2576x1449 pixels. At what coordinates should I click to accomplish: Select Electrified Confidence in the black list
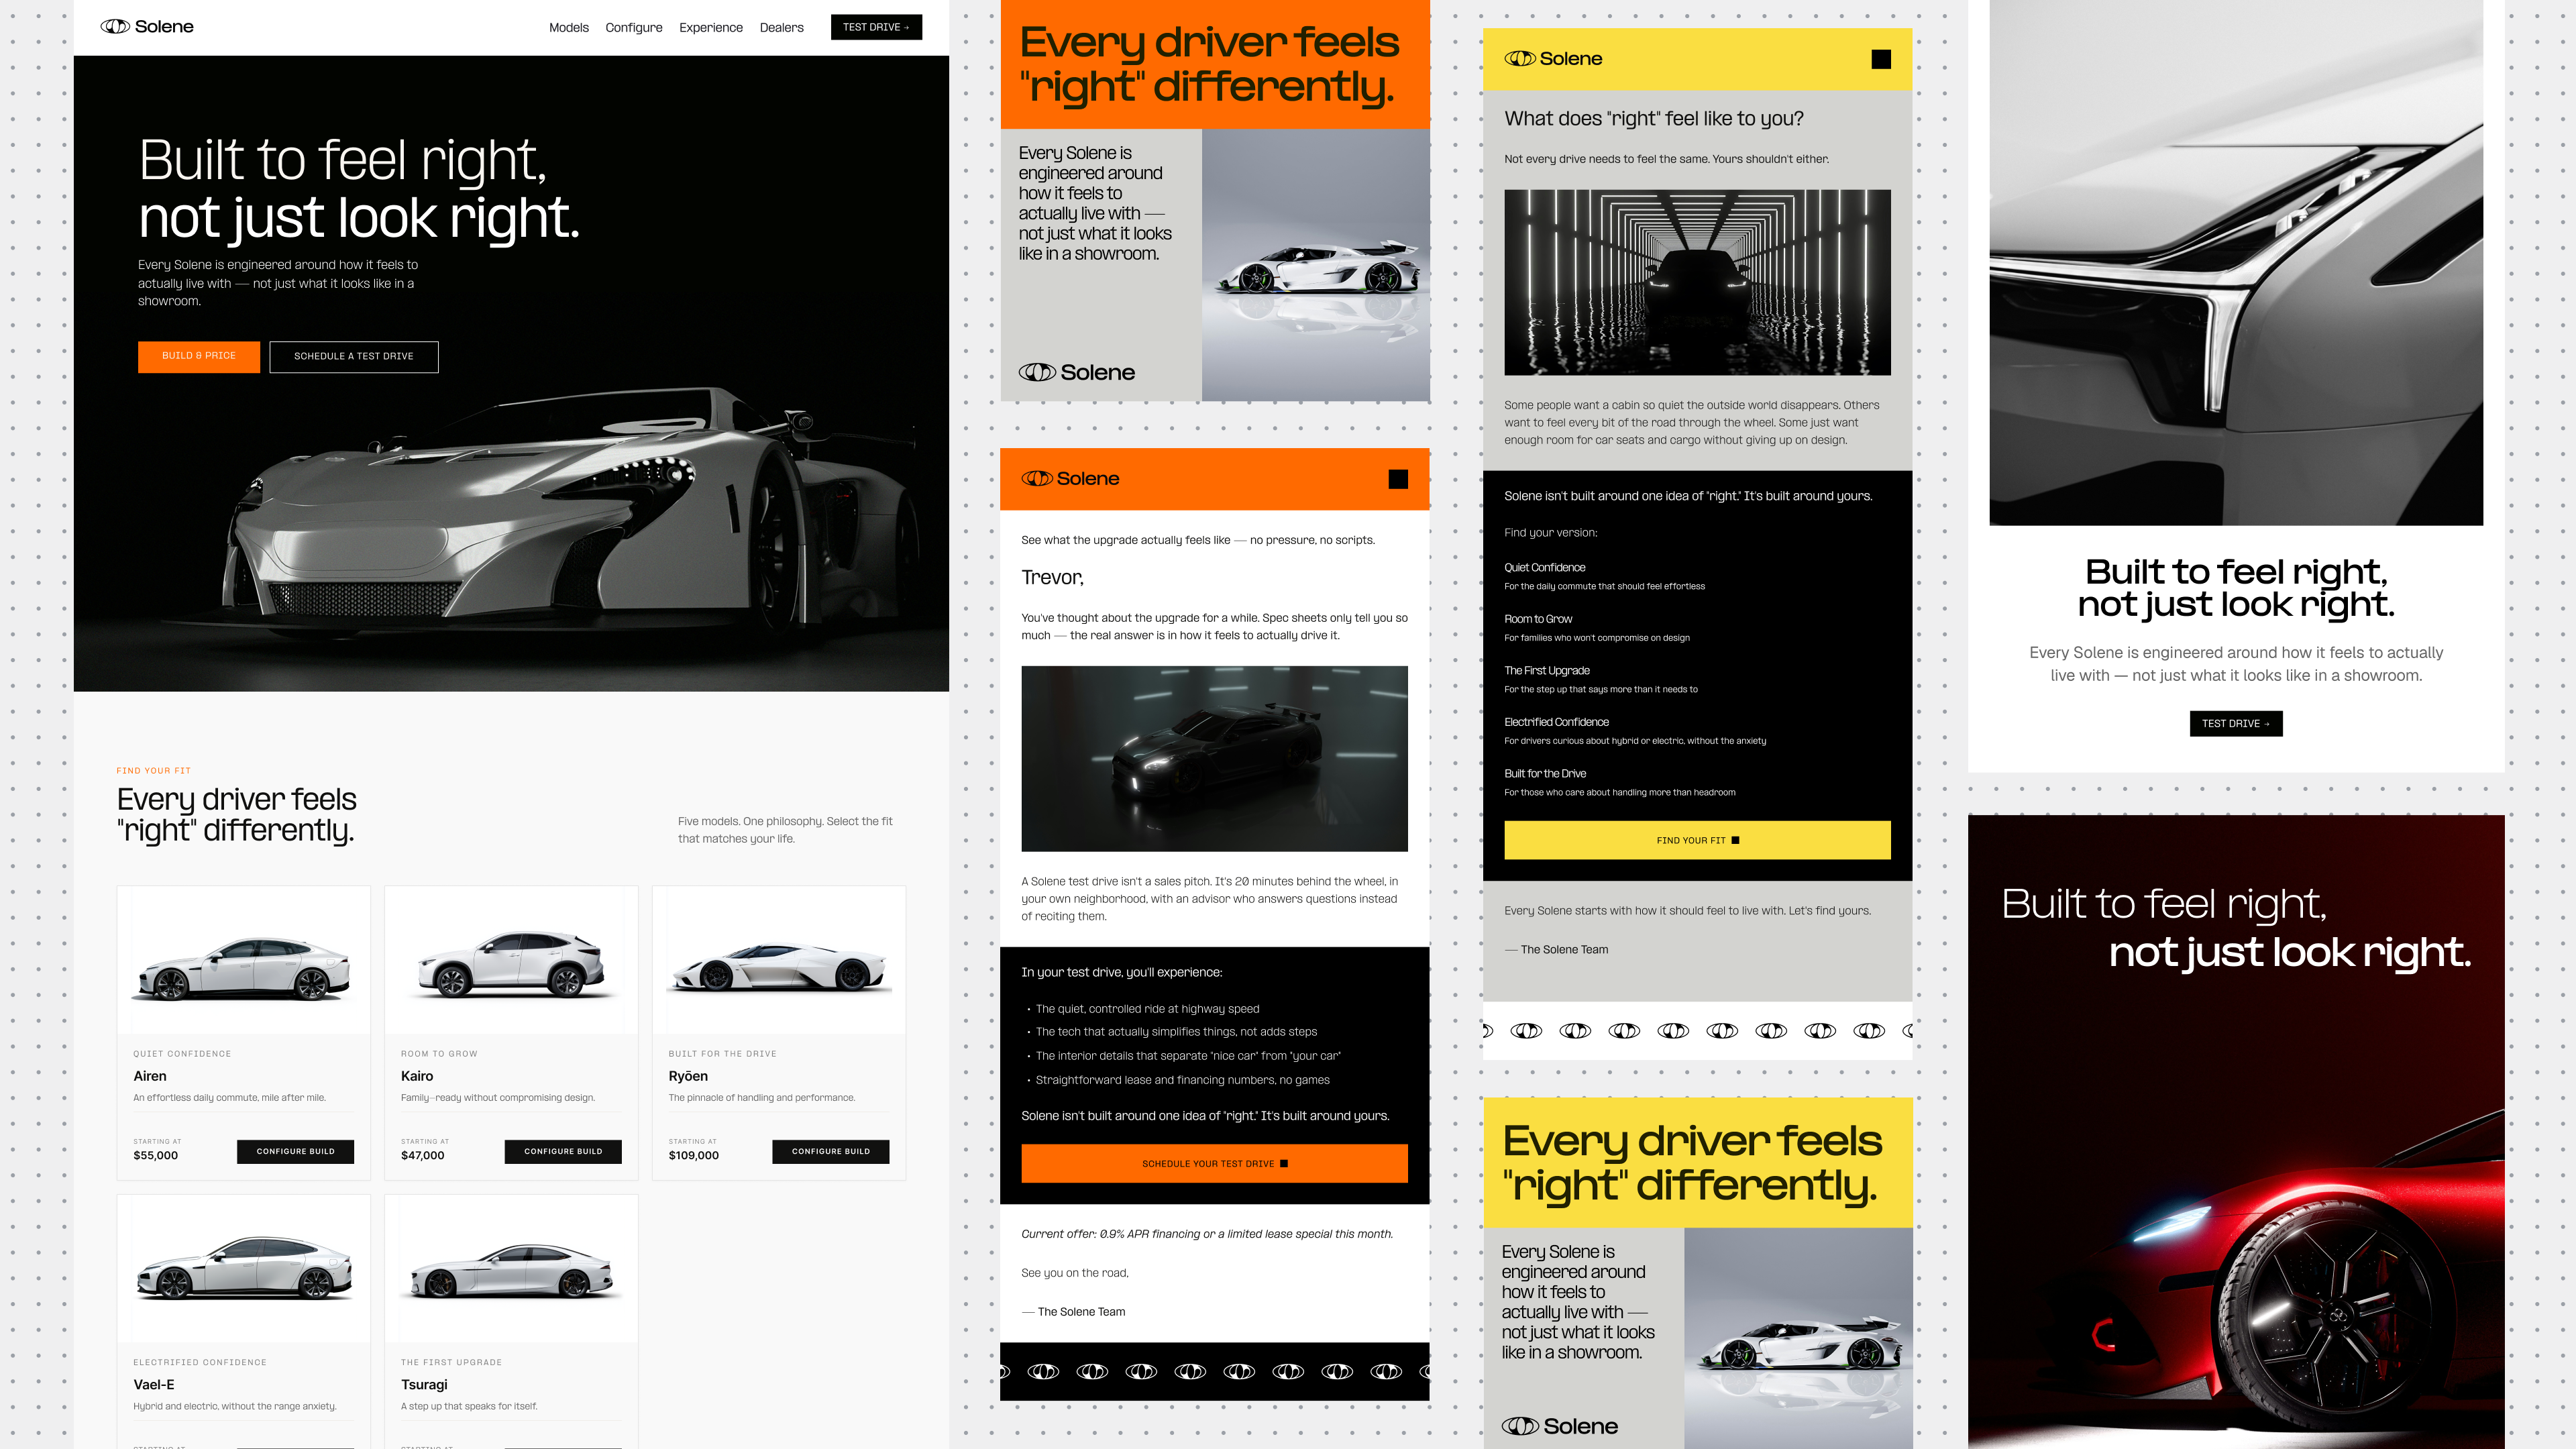1556,722
